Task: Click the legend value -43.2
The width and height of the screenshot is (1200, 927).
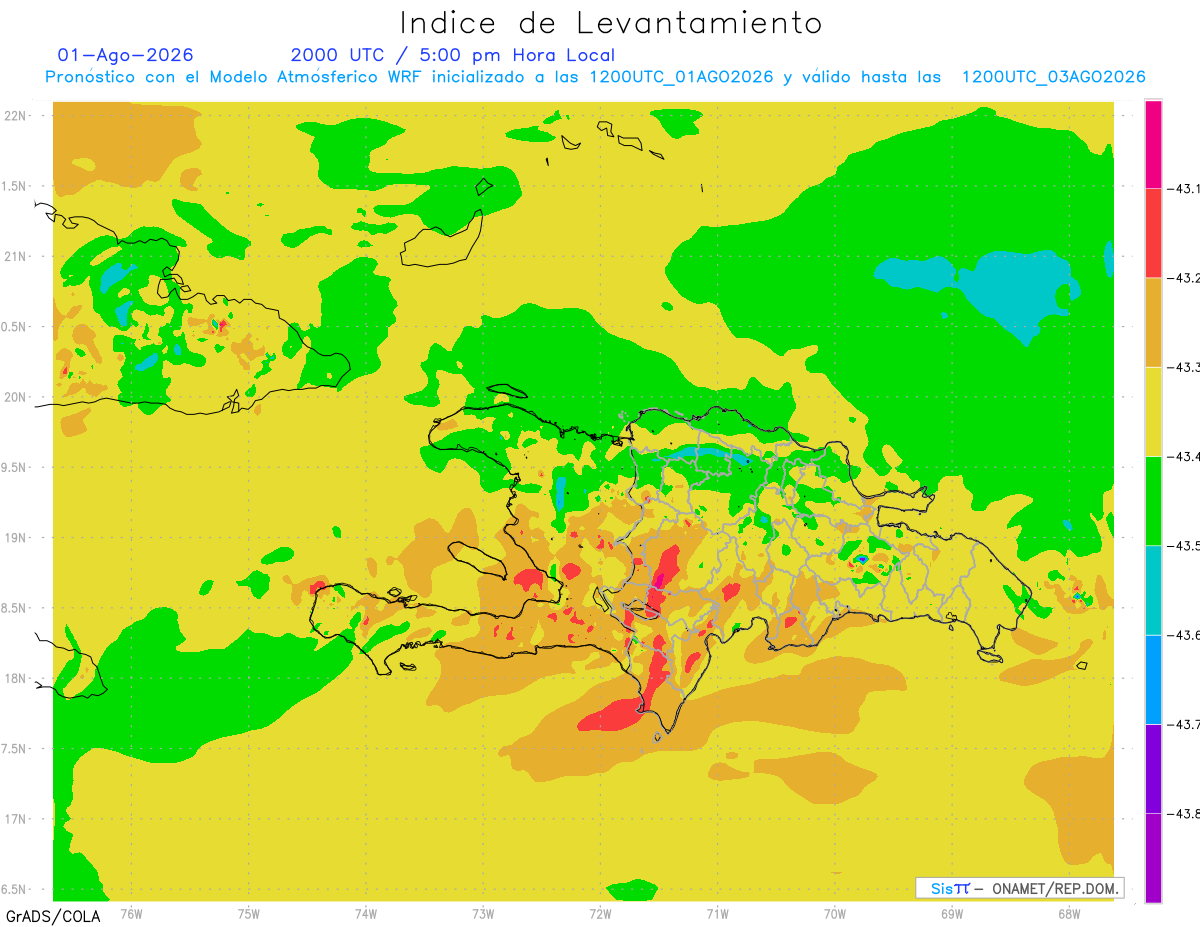Action: click(1184, 278)
